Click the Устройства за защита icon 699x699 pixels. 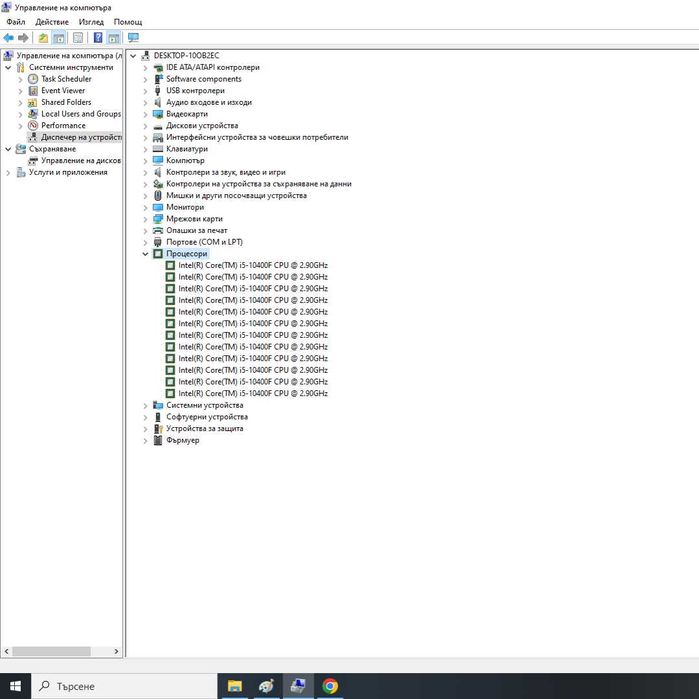(158, 428)
